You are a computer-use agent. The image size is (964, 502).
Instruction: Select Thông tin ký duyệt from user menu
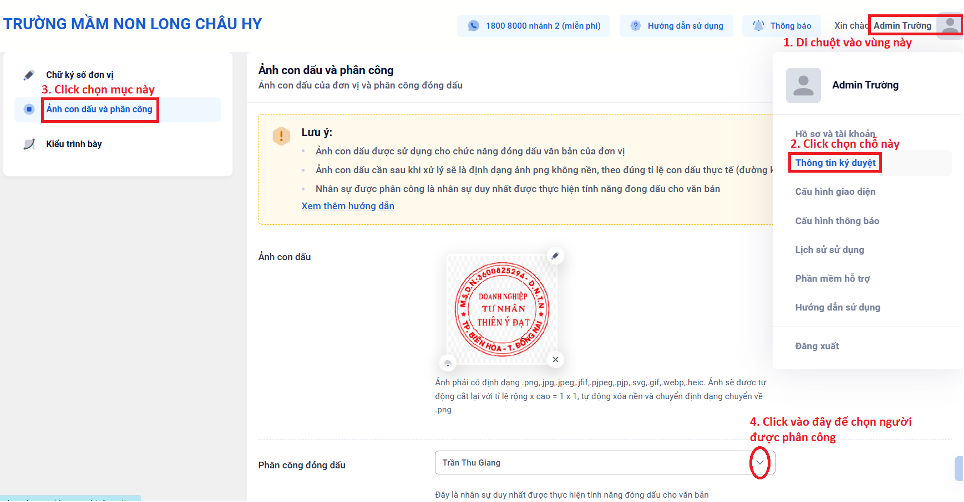836,162
